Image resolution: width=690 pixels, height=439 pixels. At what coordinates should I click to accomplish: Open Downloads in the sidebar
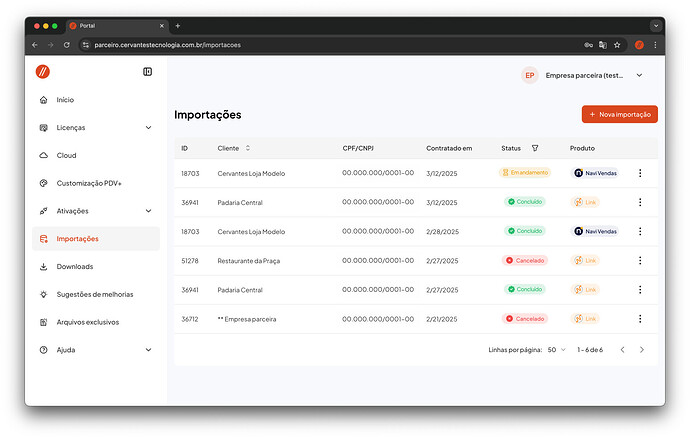[x=75, y=267]
